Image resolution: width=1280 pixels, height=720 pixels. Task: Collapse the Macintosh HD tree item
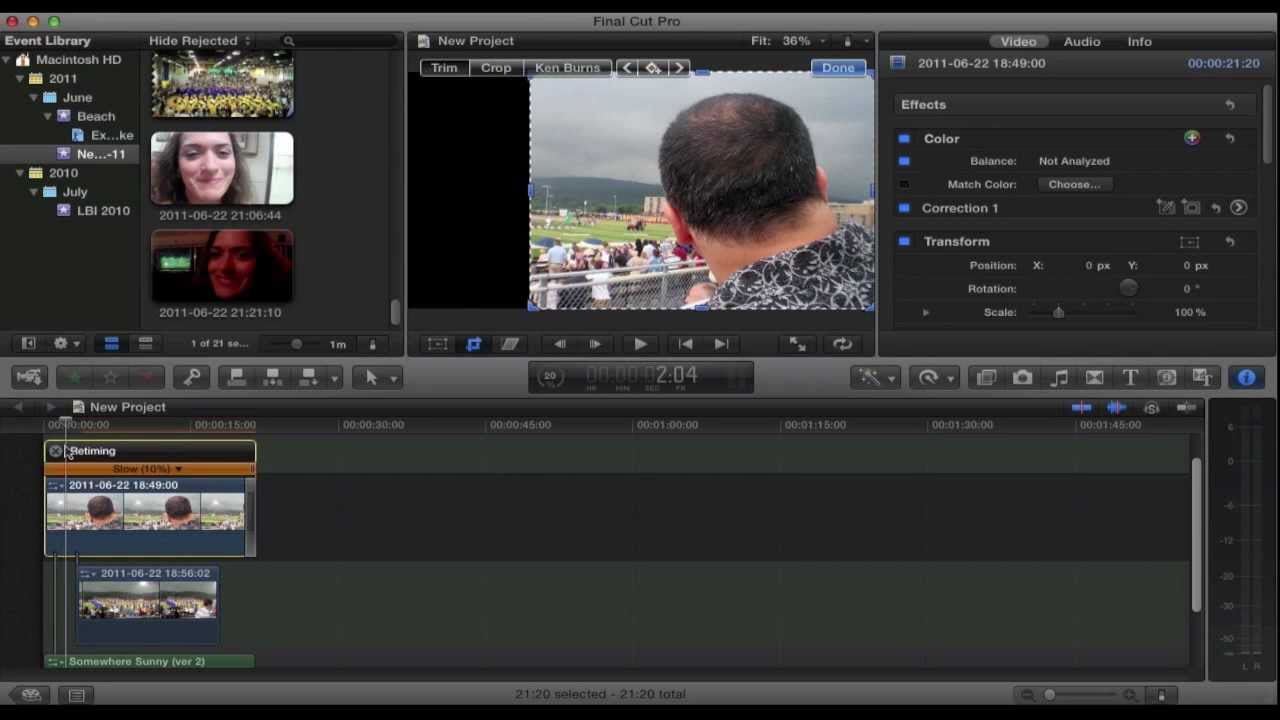(x=8, y=60)
